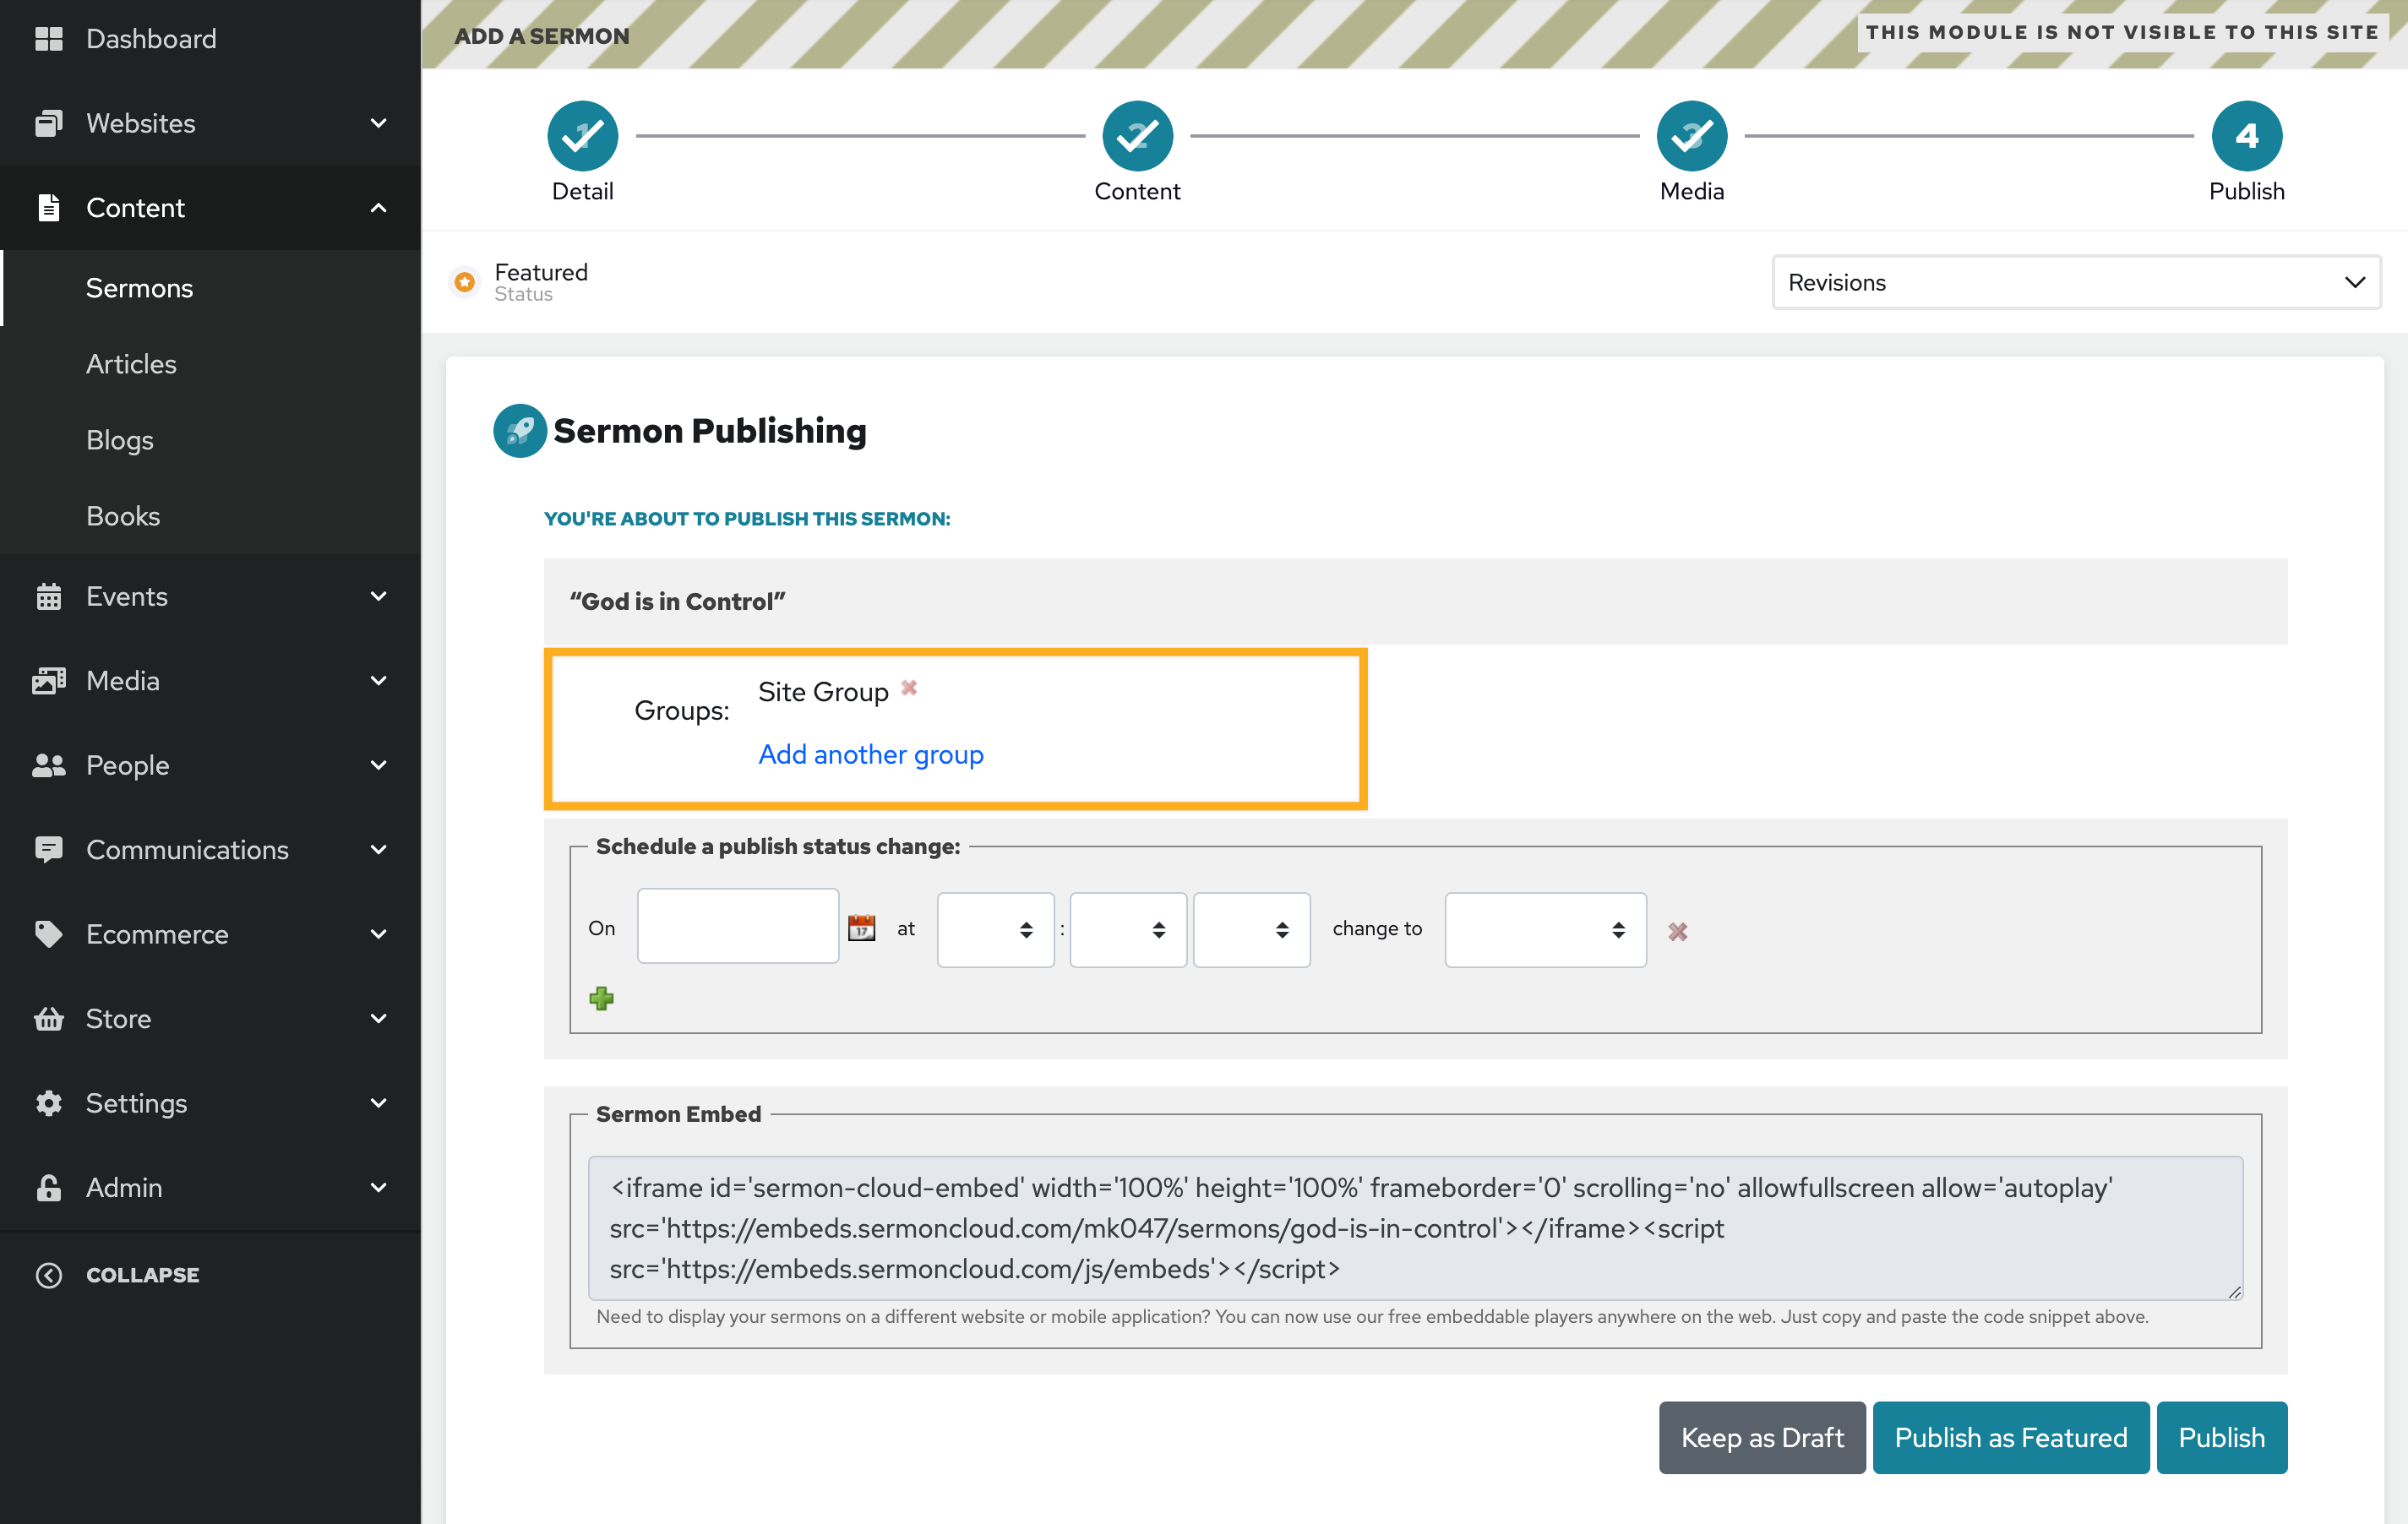Add another schedule with green plus
The height and width of the screenshot is (1524, 2408).
point(601,998)
